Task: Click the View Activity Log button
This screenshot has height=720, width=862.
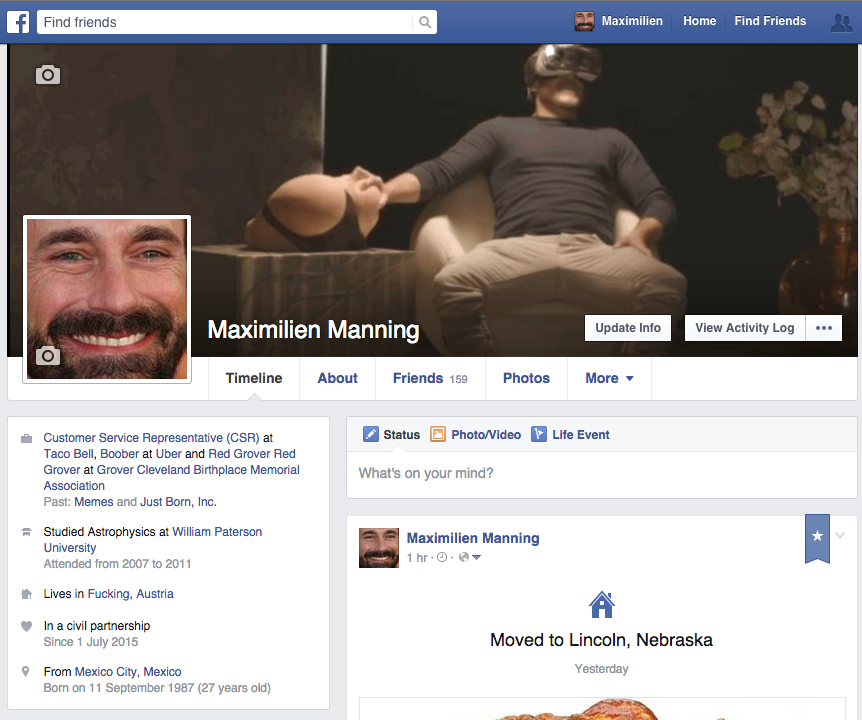Action: click(745, 328)
